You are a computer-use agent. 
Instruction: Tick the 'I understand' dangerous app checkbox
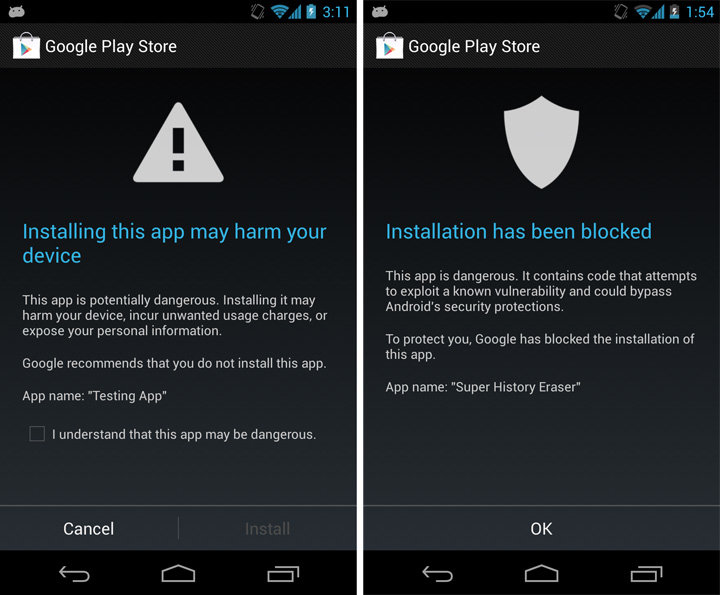[37, 434]
